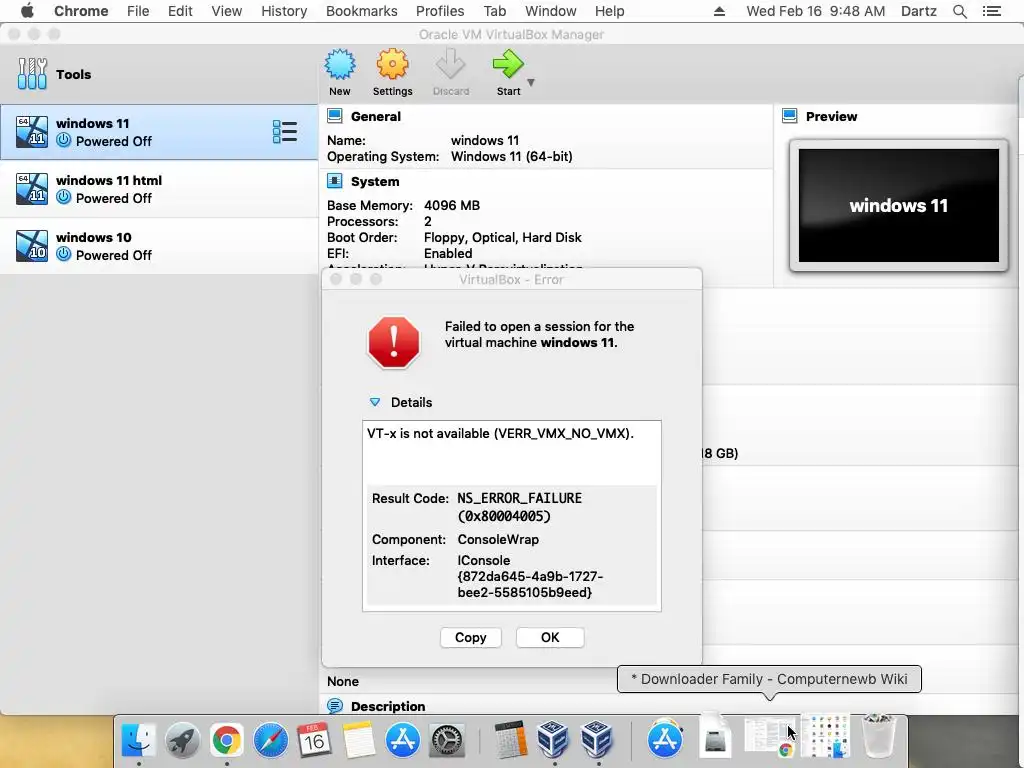Viewport: 1024px width, 768px height.
Task: Open Safari compass icon in Dock
Action: [x=270, y=740]
